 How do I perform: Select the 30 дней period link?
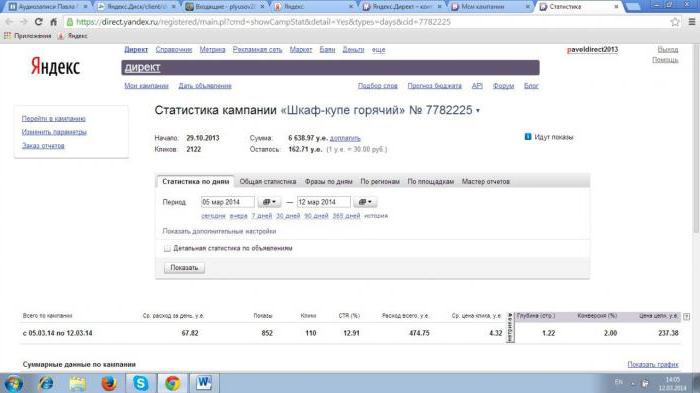point(288,216)
